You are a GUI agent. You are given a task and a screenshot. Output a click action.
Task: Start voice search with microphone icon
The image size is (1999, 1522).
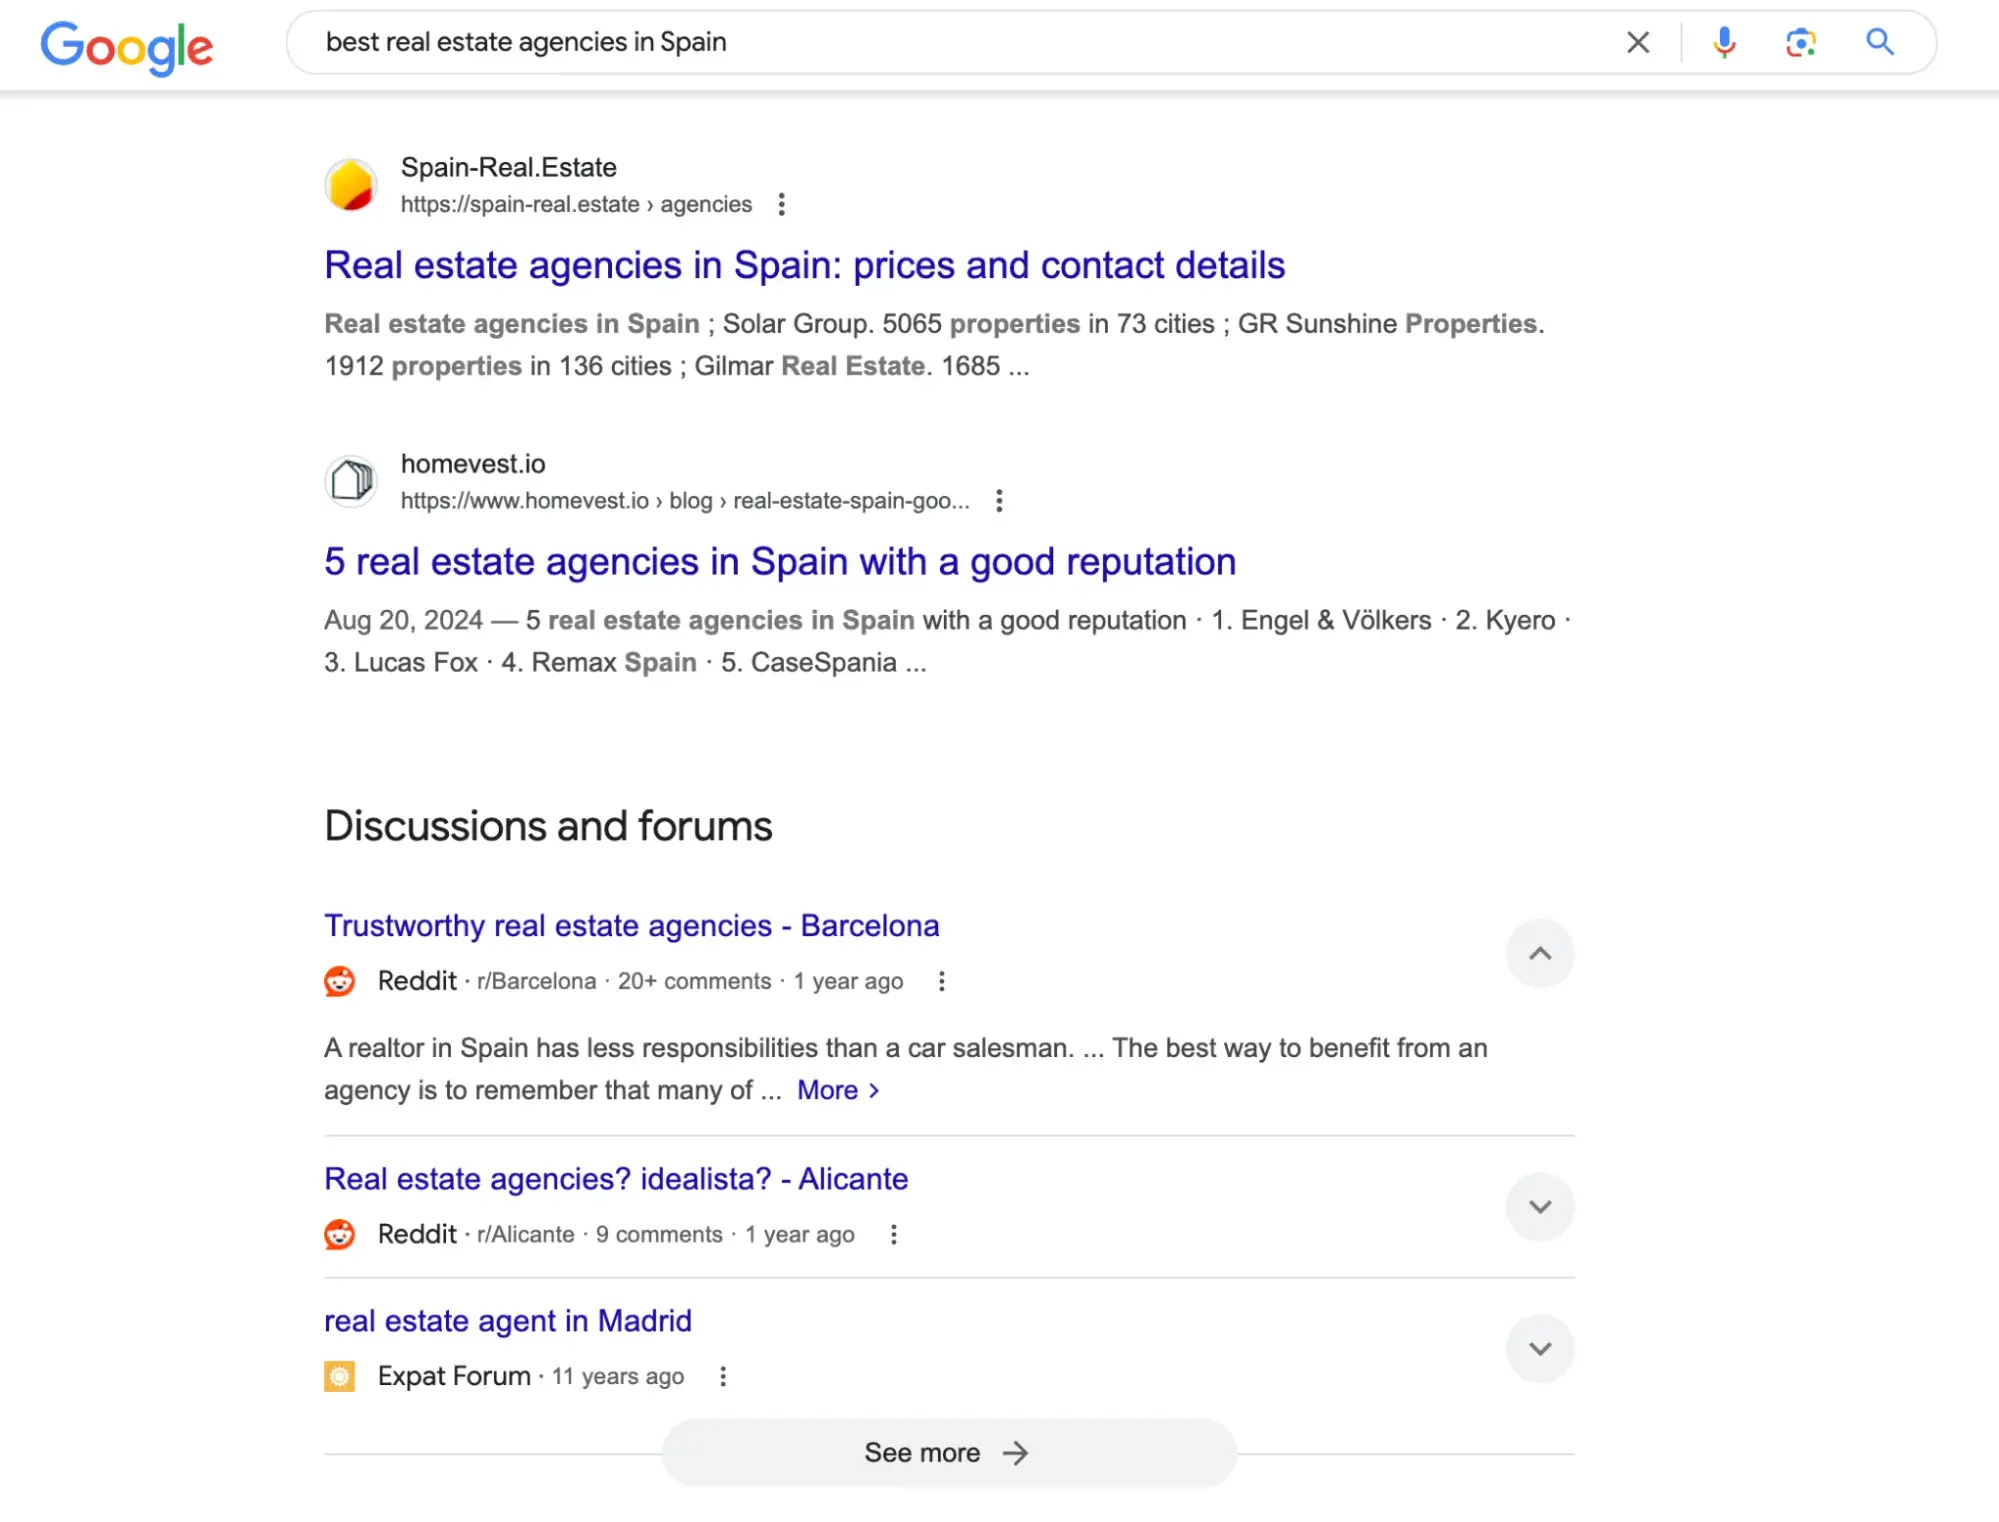click(1724, 42)
